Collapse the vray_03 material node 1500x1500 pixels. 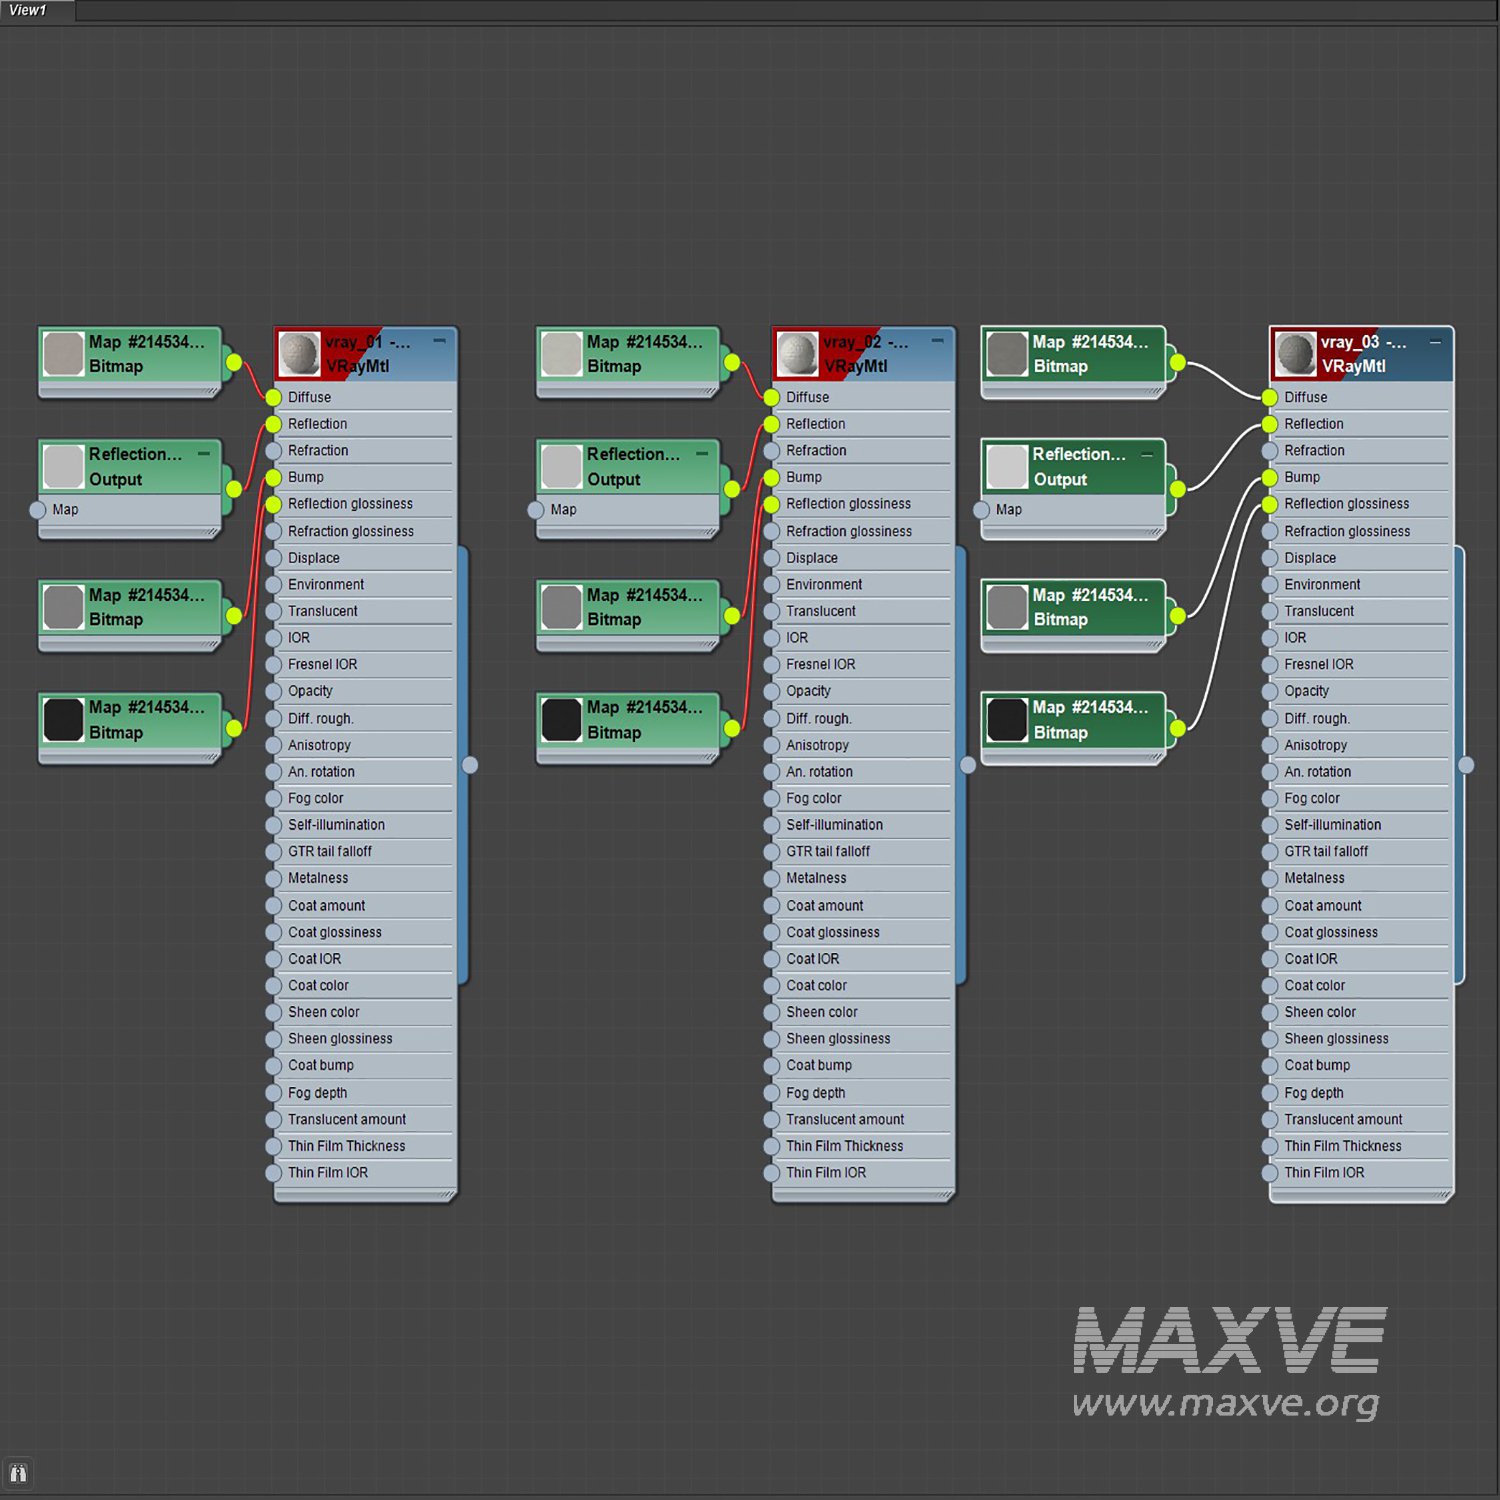(x=1435, y=342)
